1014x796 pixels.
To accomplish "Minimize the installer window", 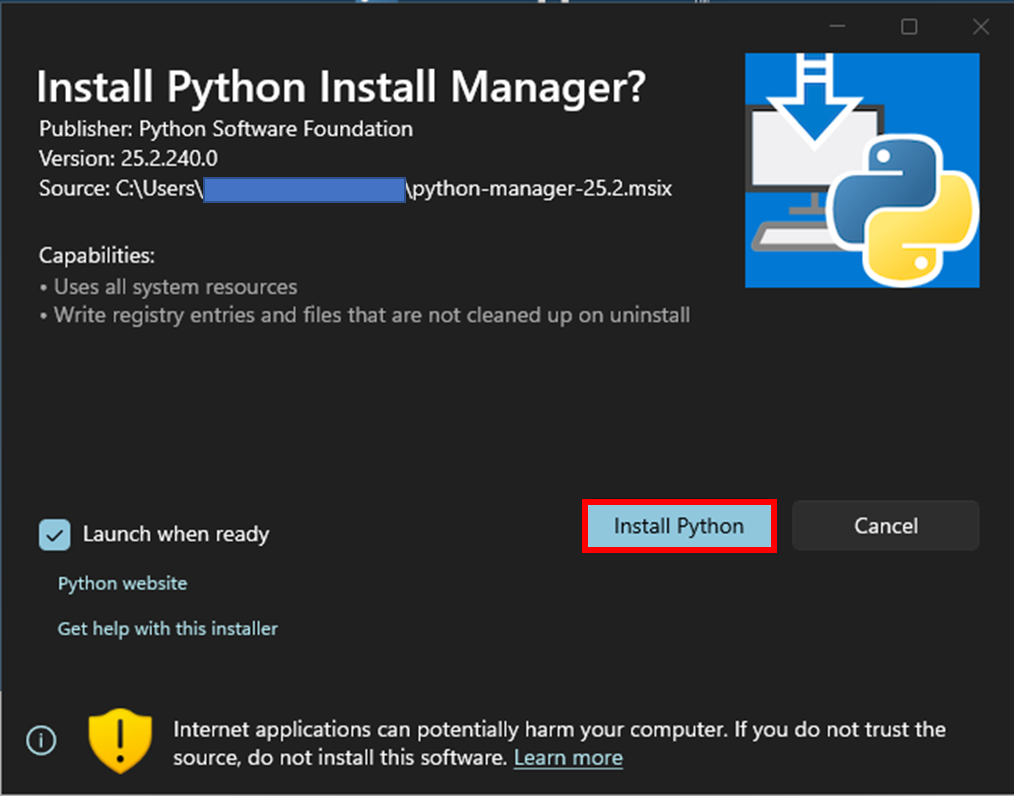I will pos(837,27).
